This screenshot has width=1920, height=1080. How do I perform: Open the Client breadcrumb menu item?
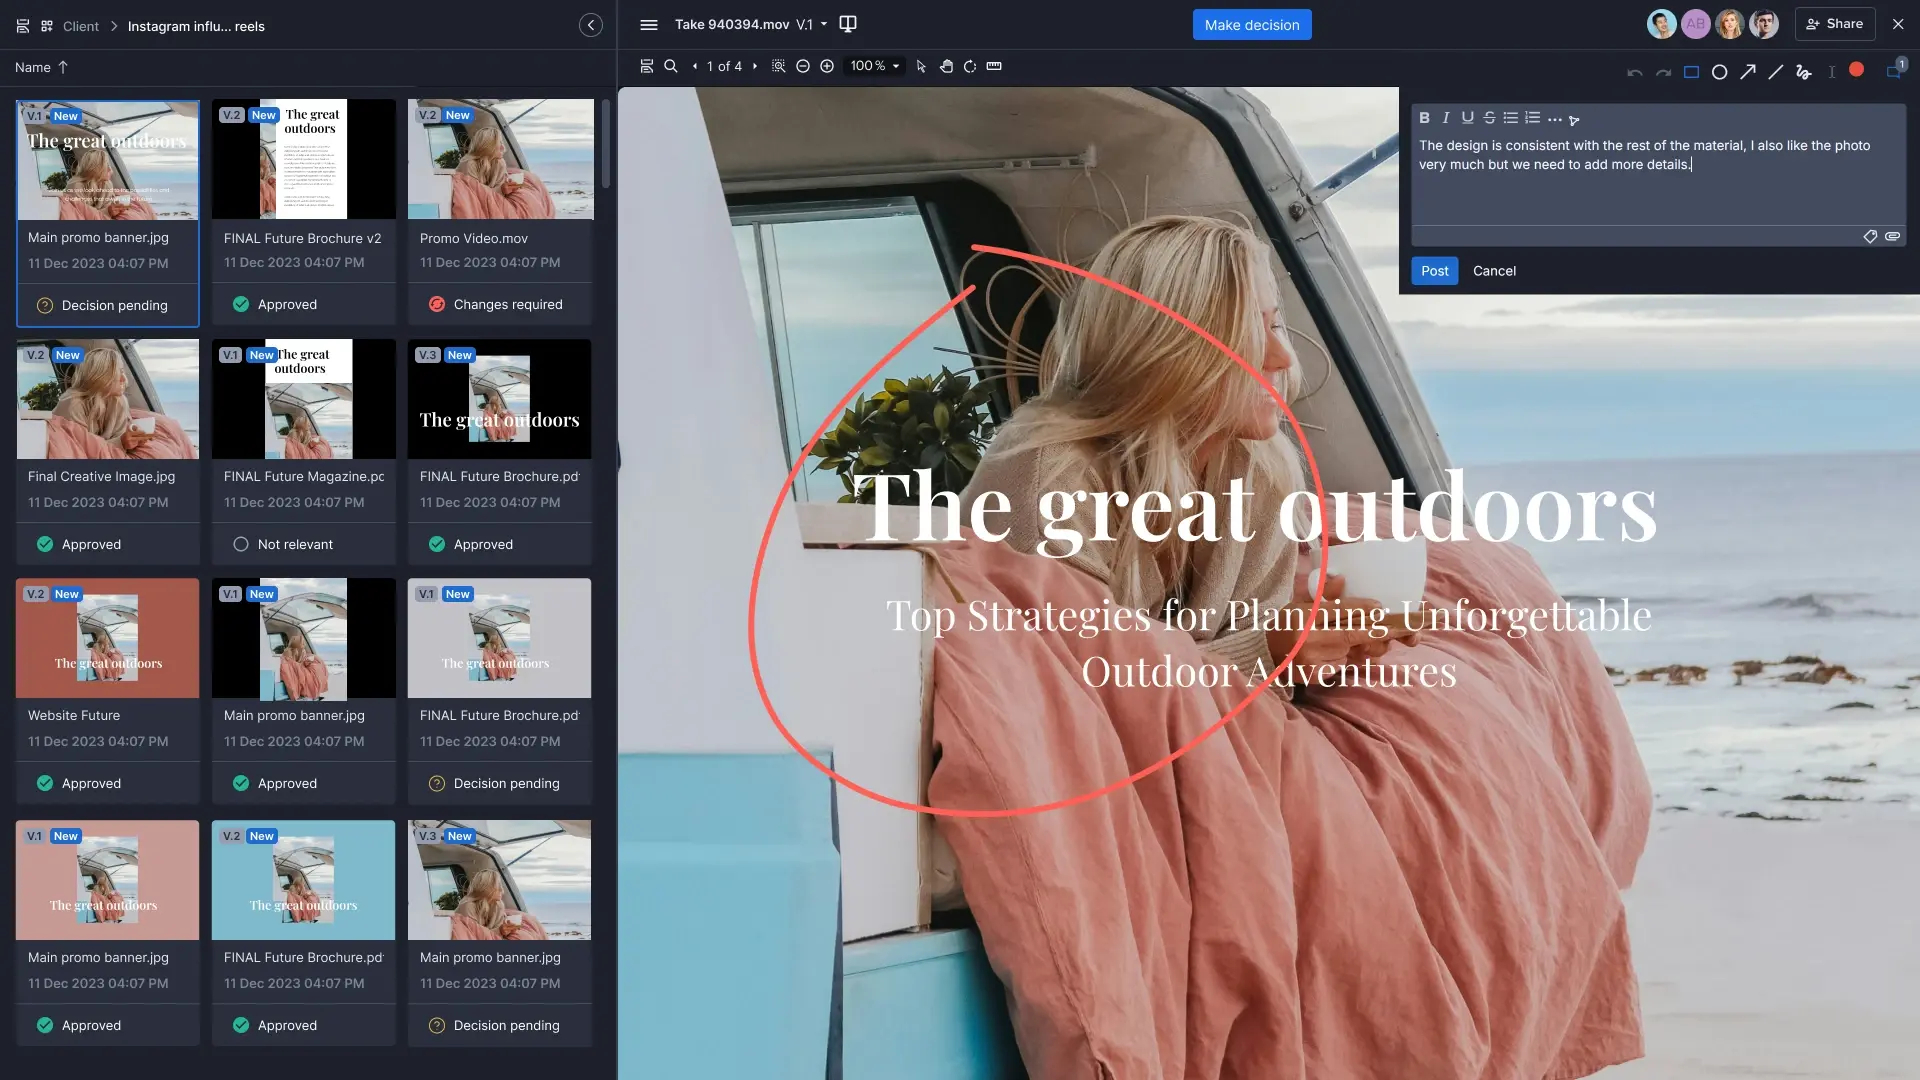pyautogui.click(x=80, y=26)
